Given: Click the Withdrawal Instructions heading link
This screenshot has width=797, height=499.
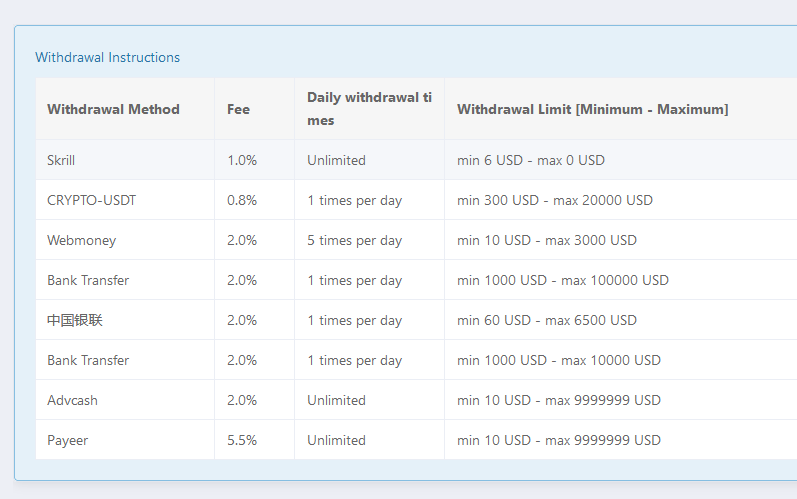Looking at the screenshot, I should [x=107, y=57].
